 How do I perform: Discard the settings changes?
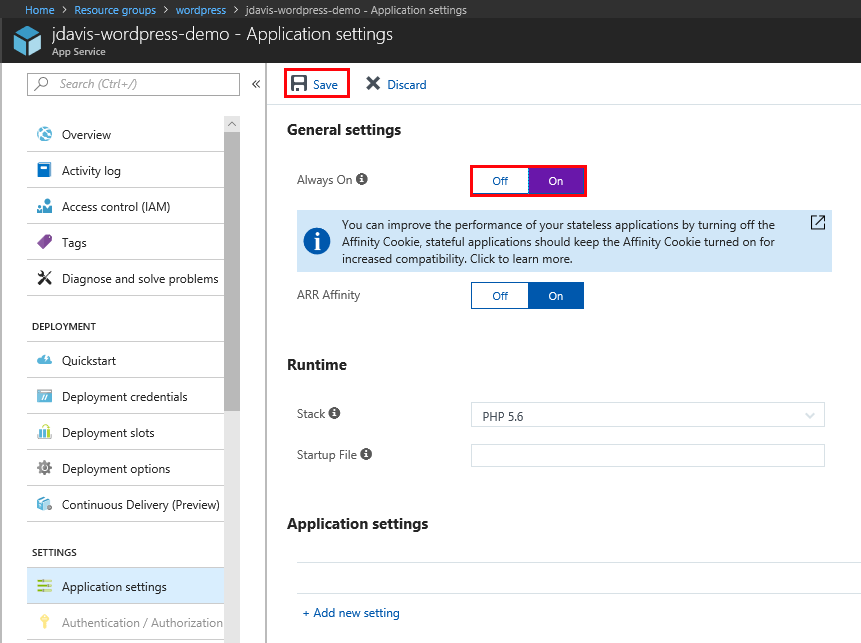click(396, 84)
